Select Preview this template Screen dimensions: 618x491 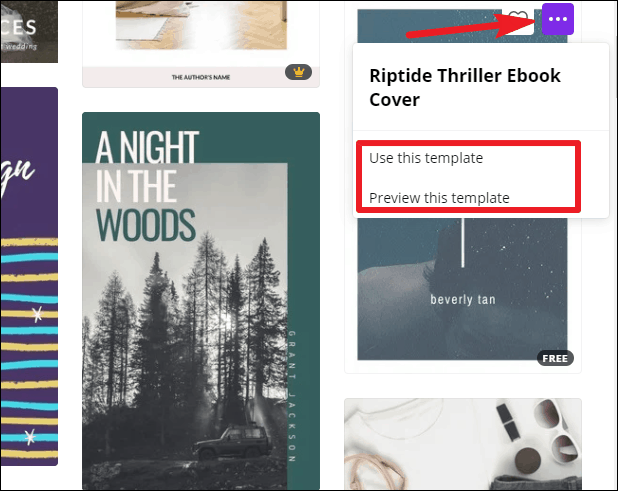[x=439, y=198]
